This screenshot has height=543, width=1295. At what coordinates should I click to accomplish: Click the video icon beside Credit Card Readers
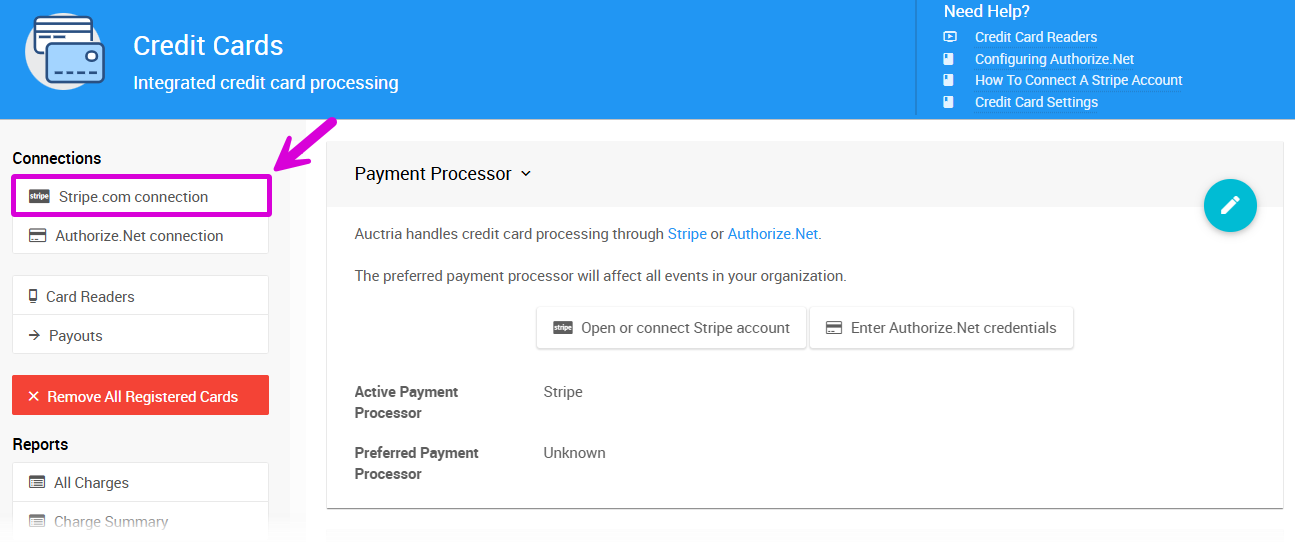pyautogui.click(x=950, y=37)
